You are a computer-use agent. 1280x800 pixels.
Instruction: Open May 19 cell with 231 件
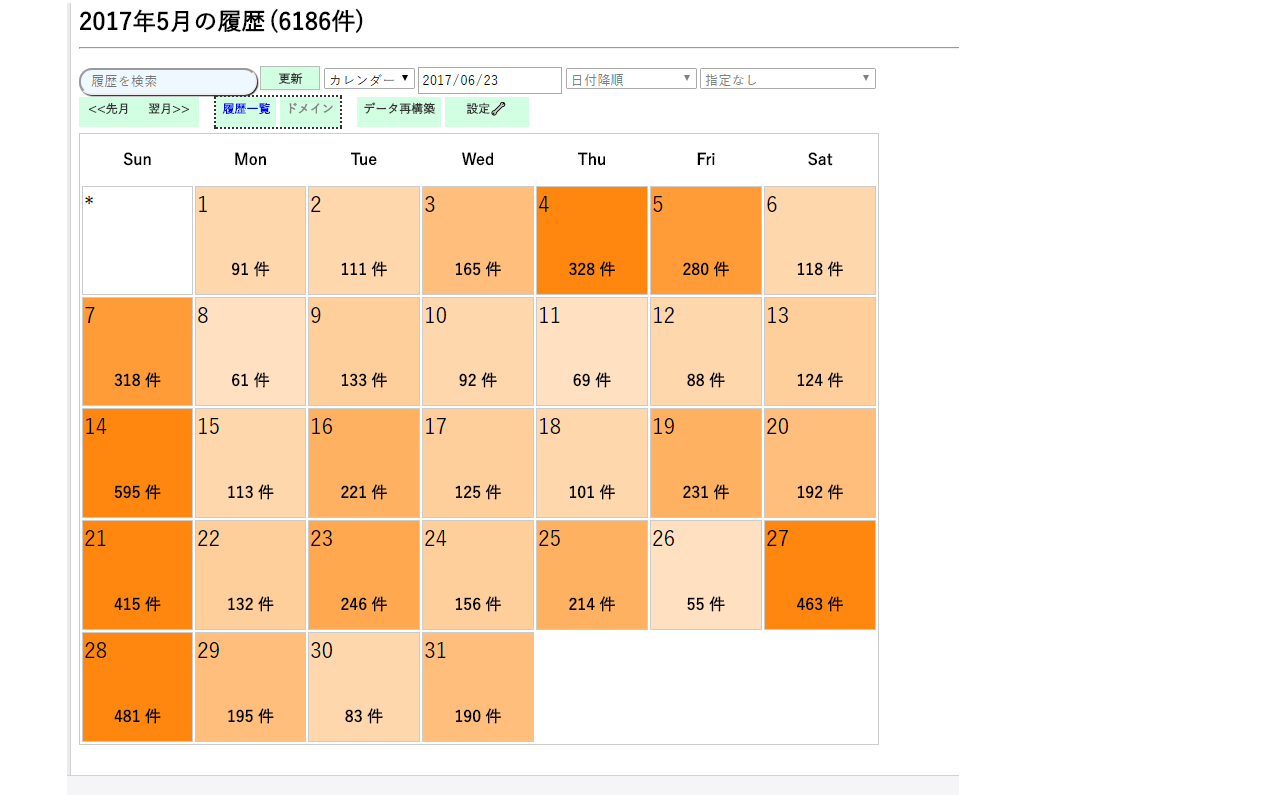tap(706, 463)
